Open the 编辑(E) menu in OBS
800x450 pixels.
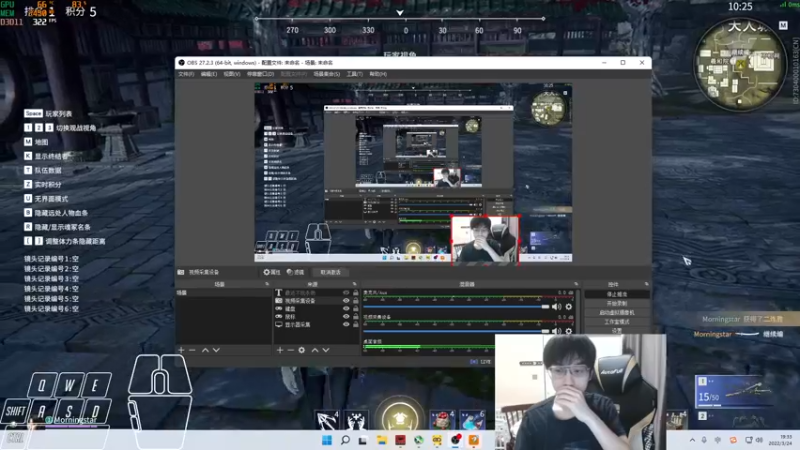209,74
